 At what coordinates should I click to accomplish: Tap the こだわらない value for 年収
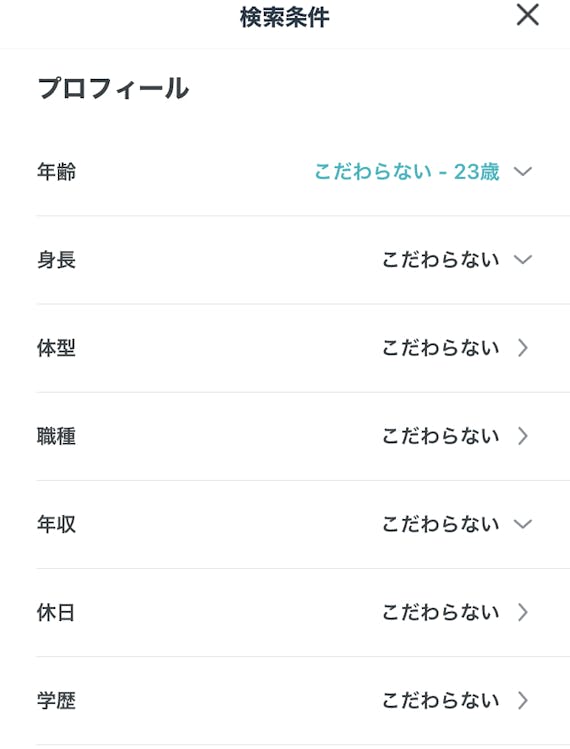(441, 524)
